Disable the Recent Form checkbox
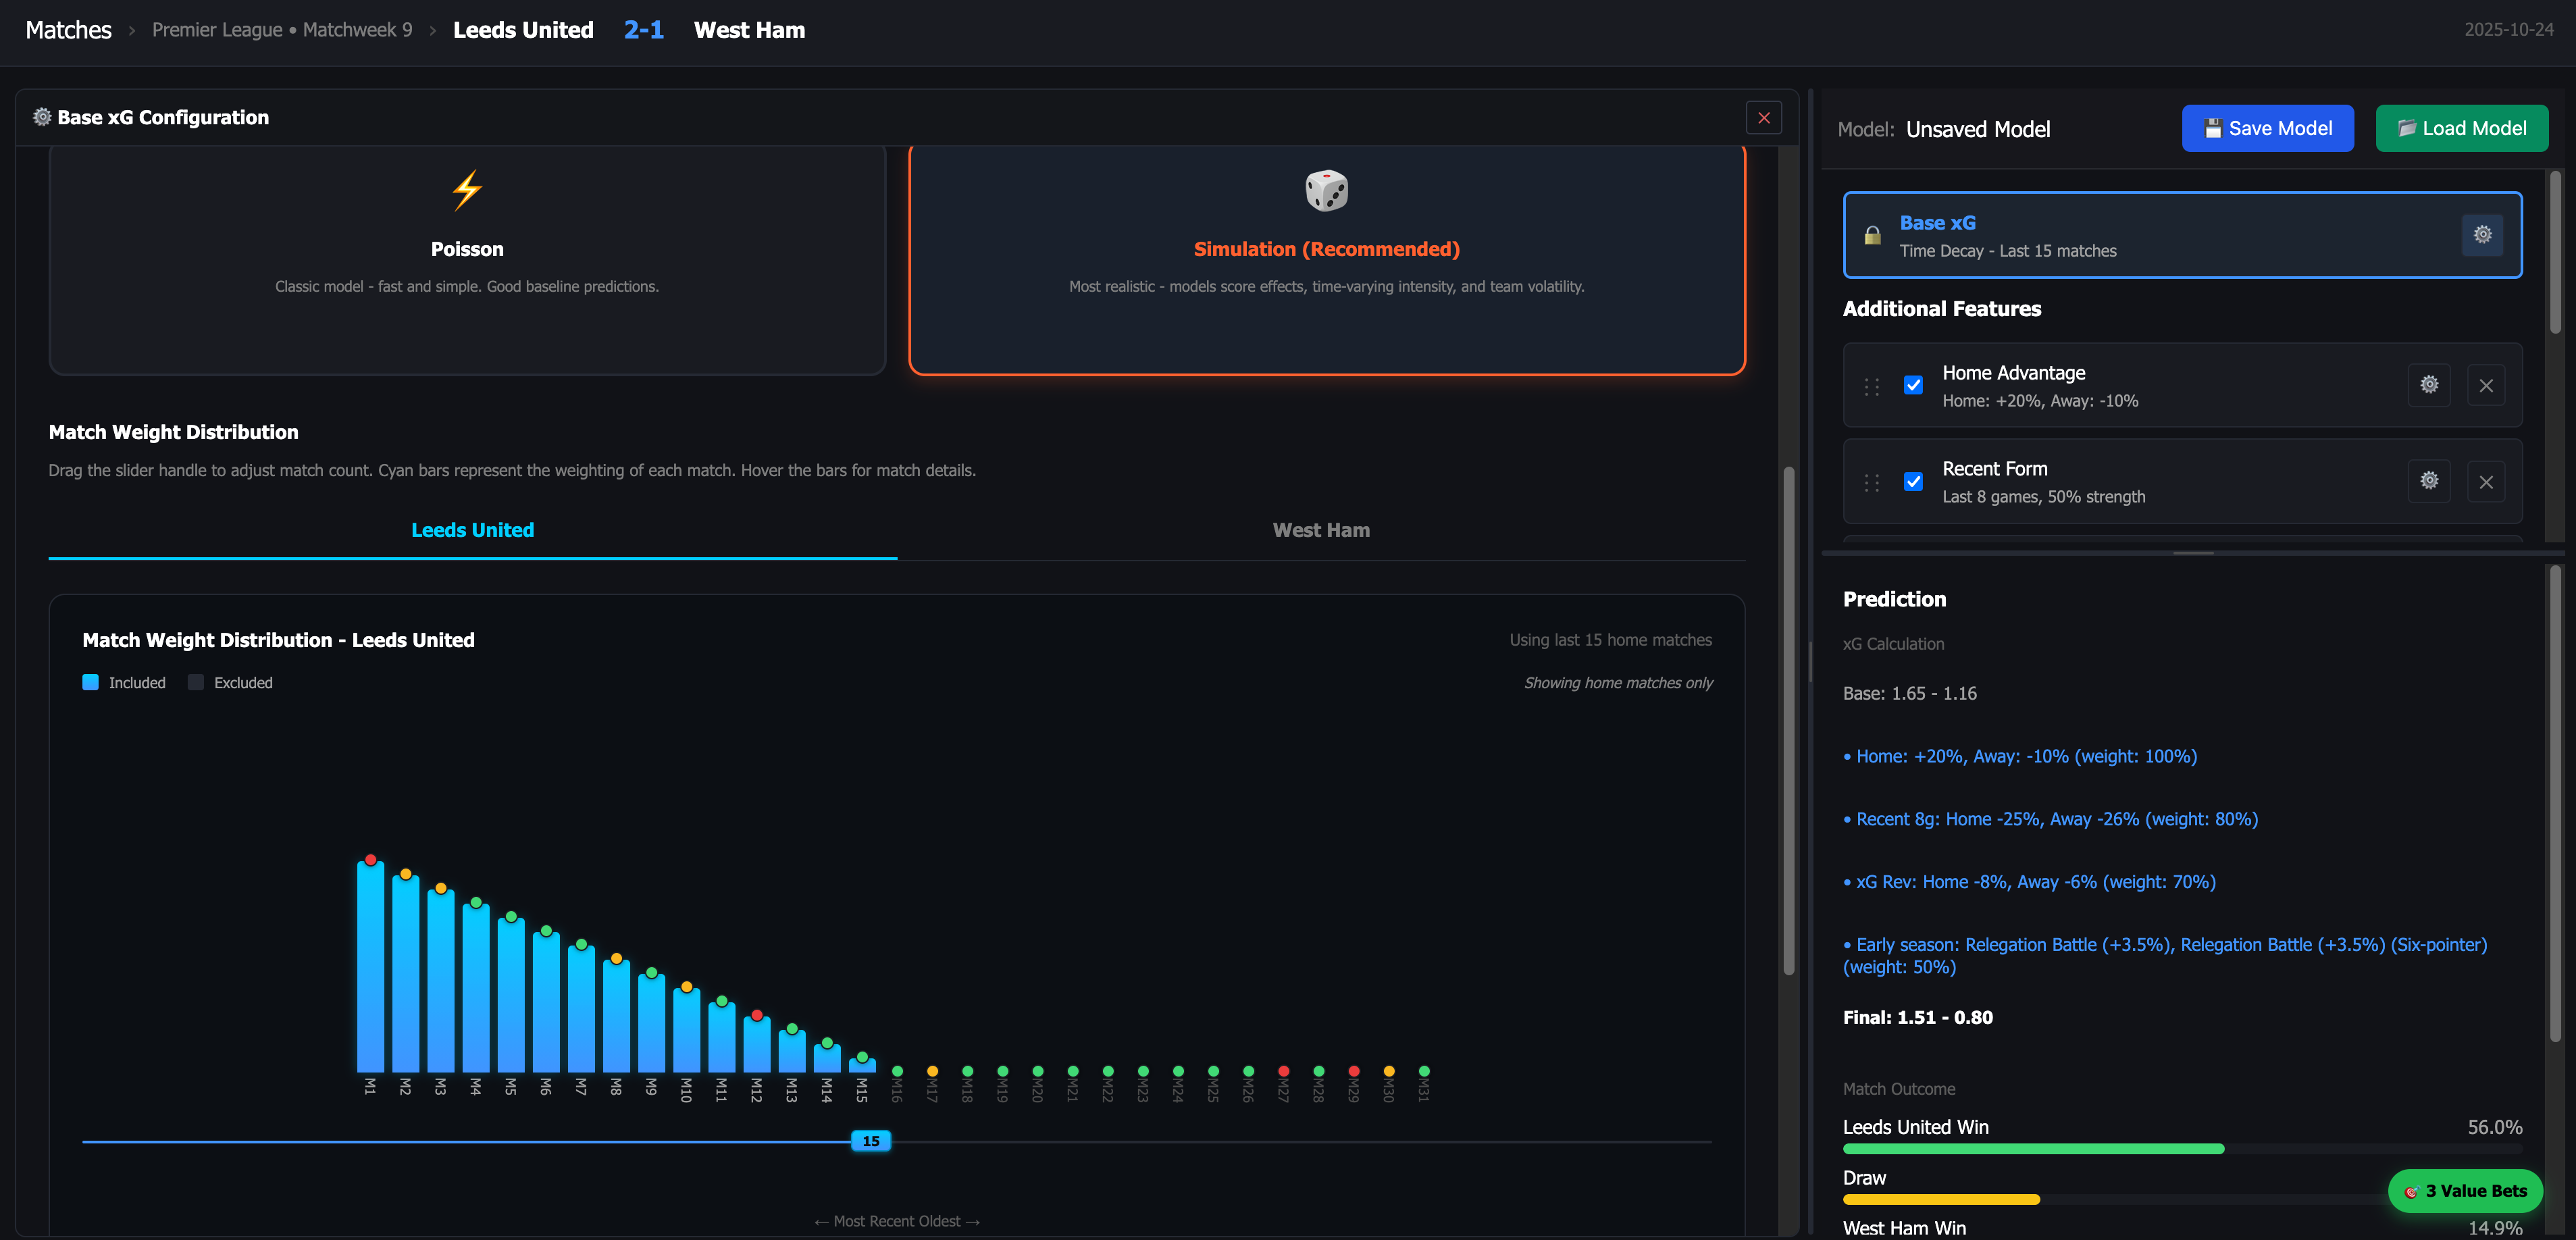This screenshot has width=2576, height=1240. pos(1913,481)
